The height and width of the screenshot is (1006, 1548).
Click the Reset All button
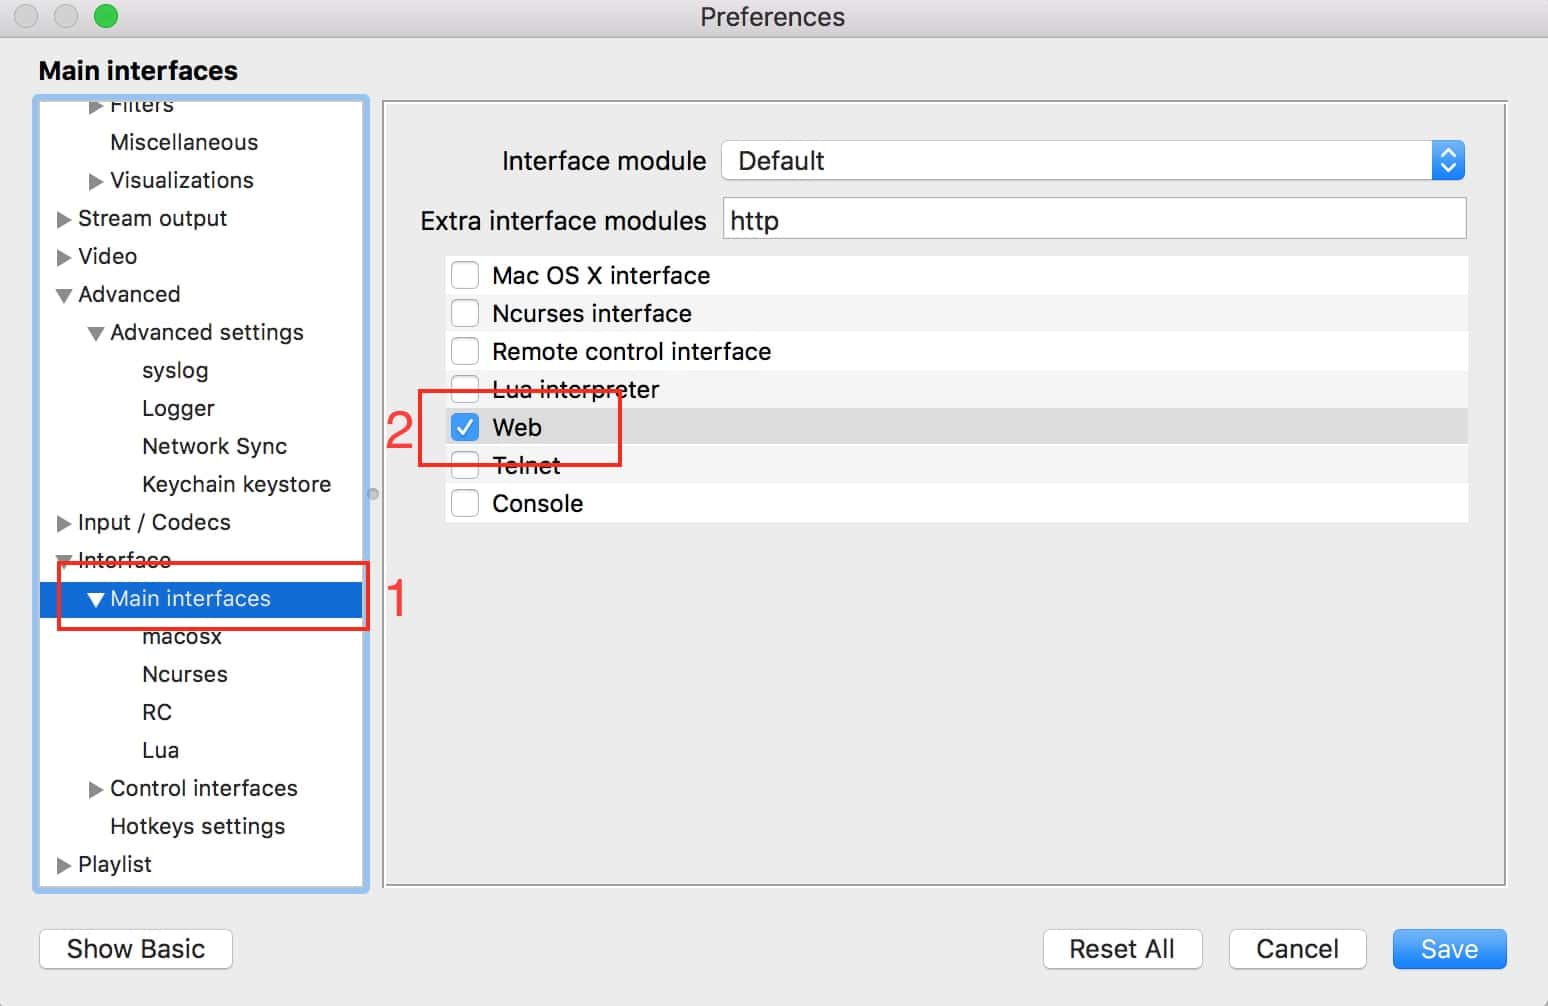1122,949
